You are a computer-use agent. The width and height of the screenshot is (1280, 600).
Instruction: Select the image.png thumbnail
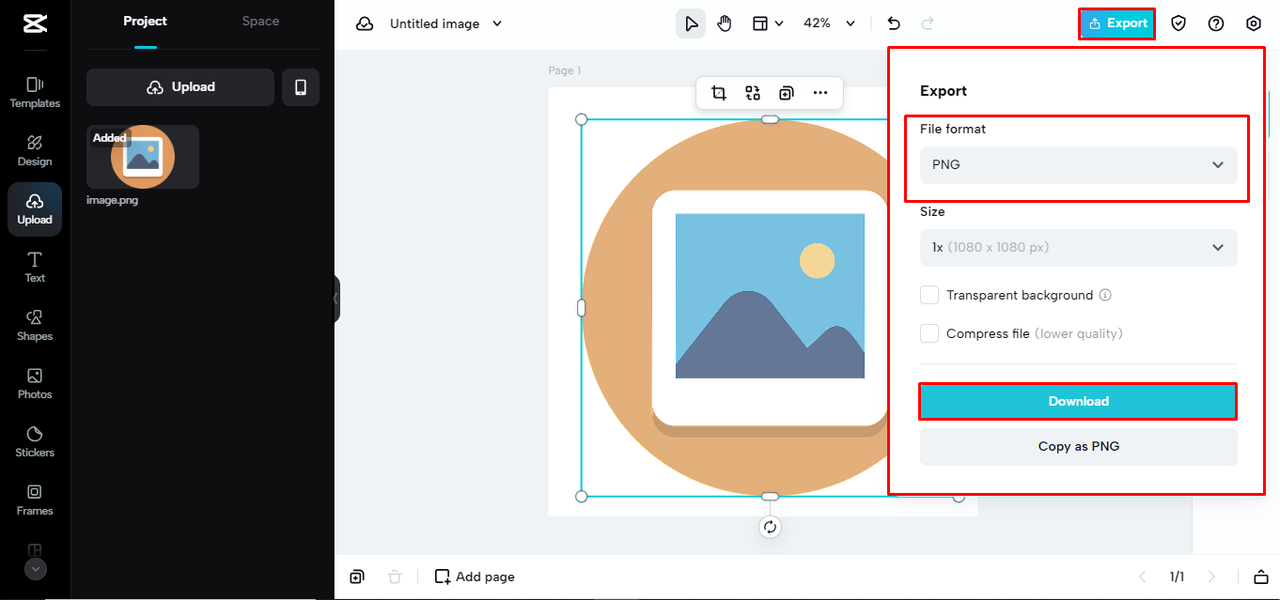pos(143,156)
